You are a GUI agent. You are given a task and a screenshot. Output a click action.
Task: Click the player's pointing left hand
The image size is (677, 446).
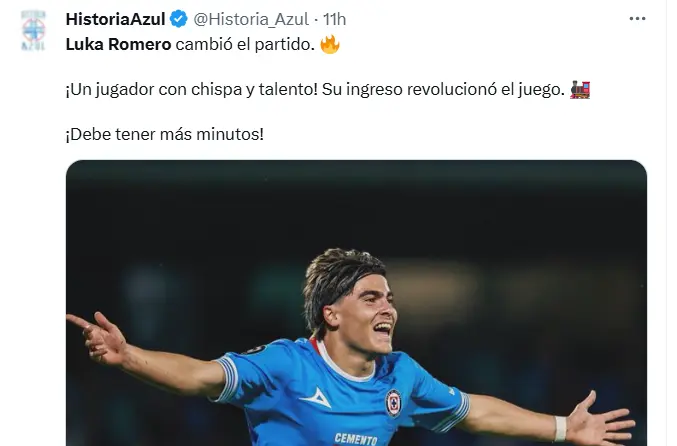point(97,337)
